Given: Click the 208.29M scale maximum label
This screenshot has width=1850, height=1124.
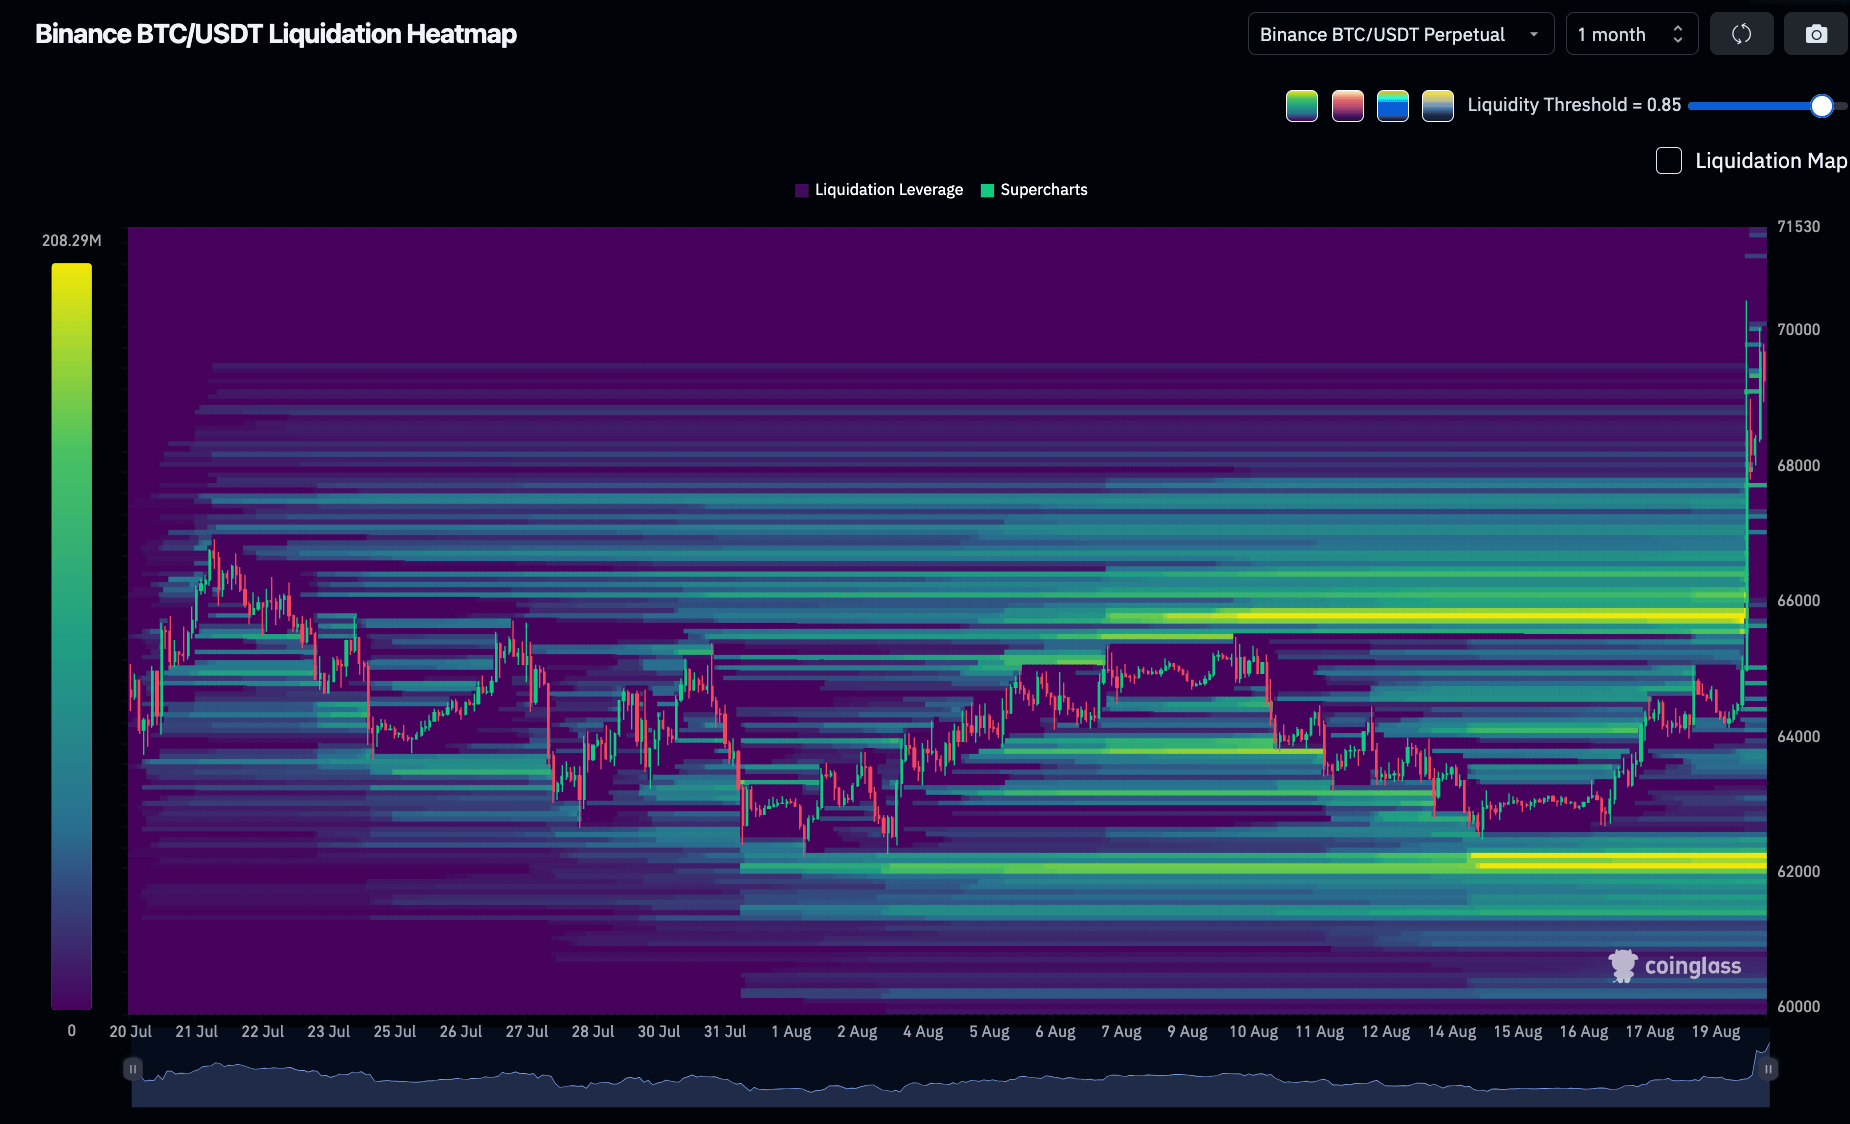Looking at the screenshot, I should pyautogui.click(x=72, y=241).
